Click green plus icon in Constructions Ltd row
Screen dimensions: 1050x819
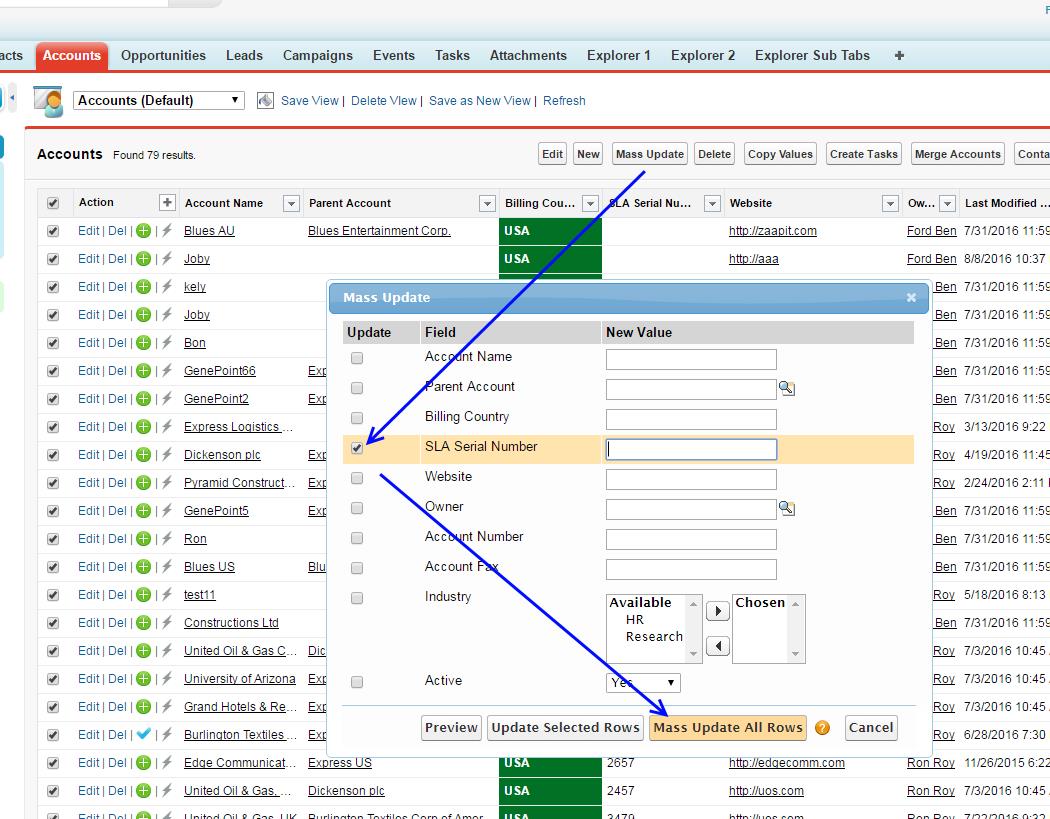click(x=143, y=623)
